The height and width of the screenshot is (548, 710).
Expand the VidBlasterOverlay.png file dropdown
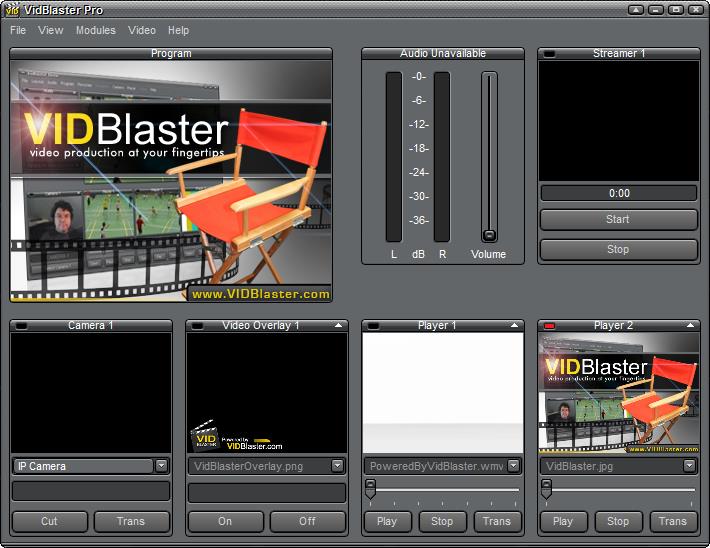[x=338, y=466]
